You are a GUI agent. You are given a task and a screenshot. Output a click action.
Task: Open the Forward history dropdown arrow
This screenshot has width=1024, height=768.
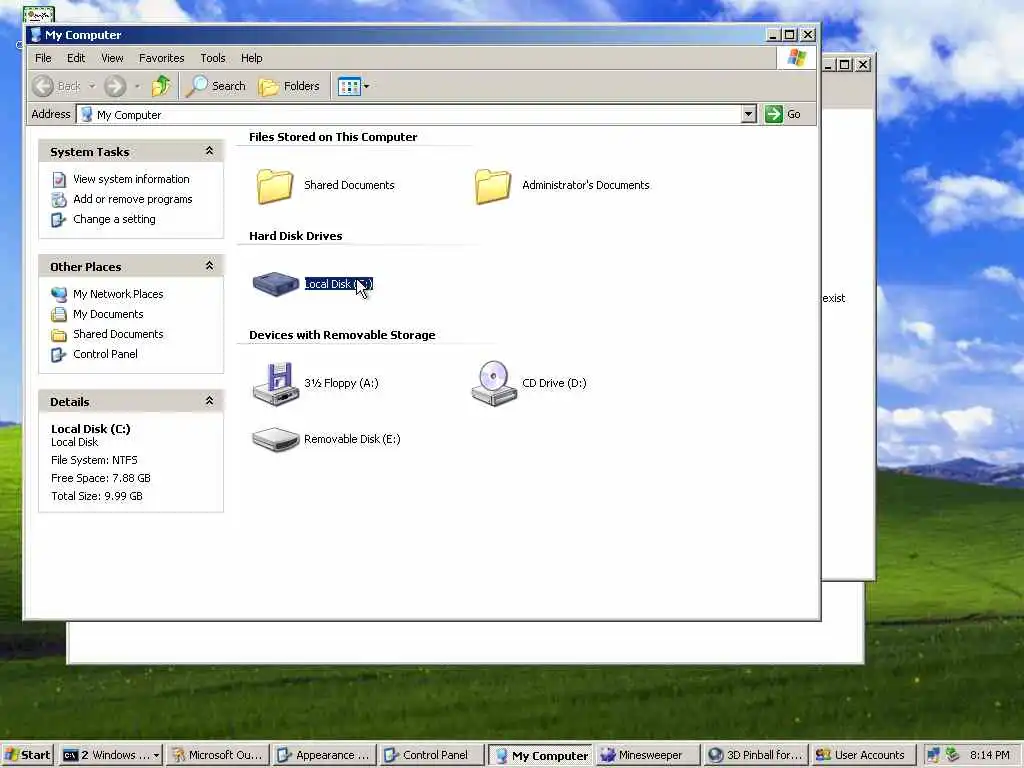point(137,86)
